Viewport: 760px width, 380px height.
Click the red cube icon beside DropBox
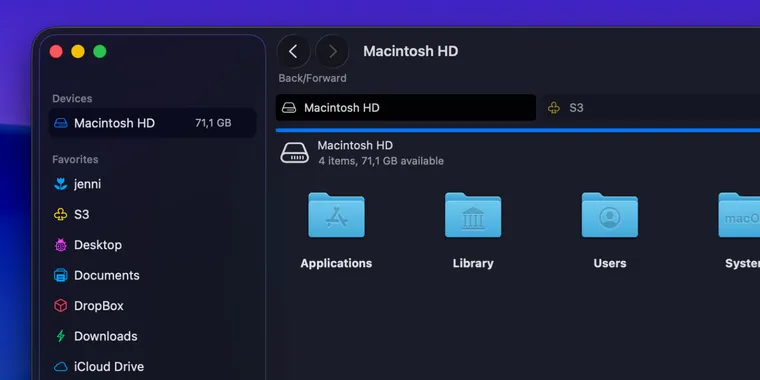tap(61, 306)
